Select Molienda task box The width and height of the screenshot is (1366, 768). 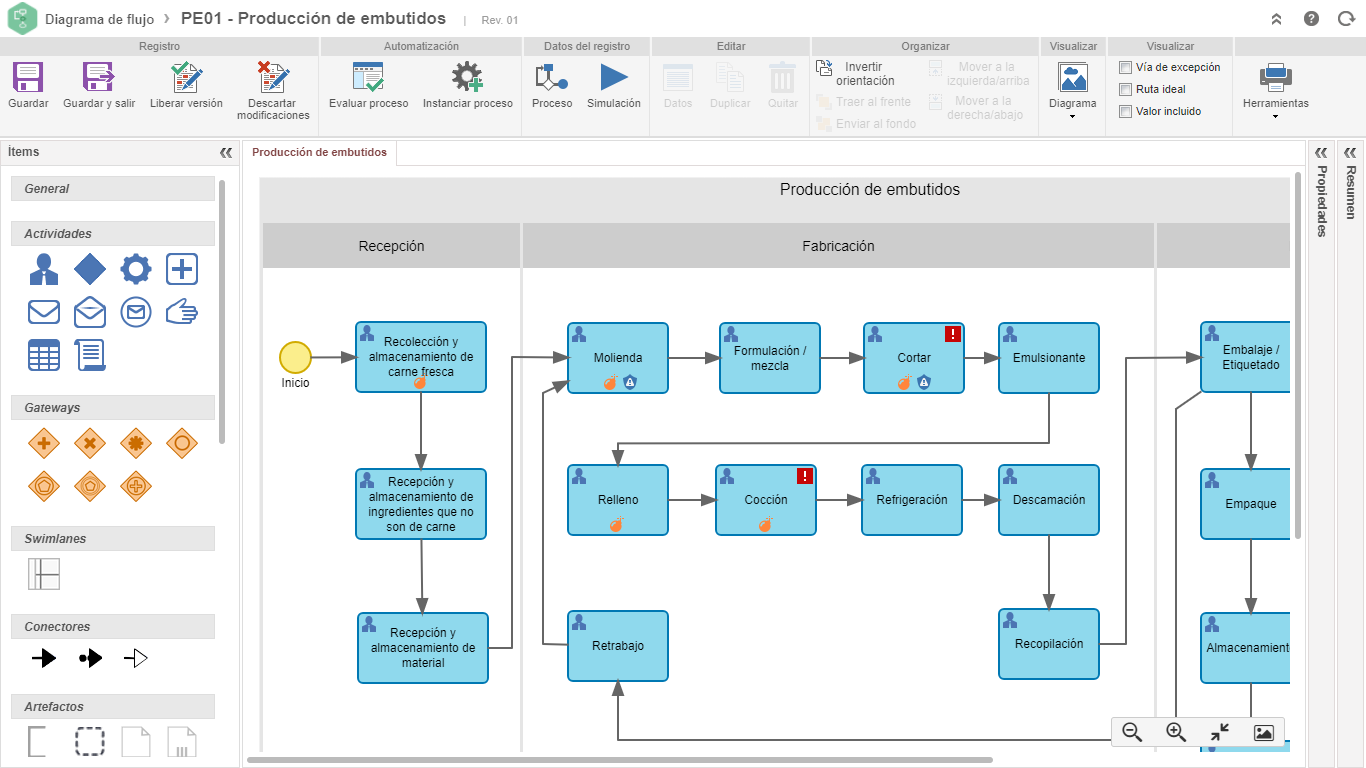coord(618,358)
